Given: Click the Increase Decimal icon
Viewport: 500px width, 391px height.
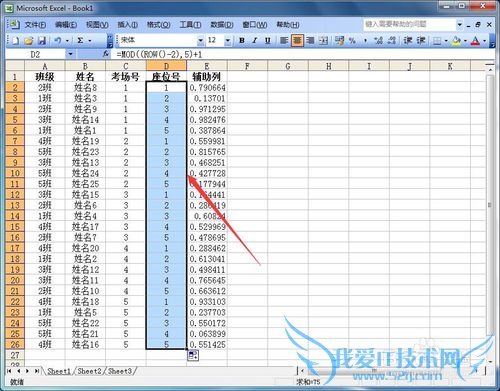Looking at the screenshot, I should coord(378,40).
